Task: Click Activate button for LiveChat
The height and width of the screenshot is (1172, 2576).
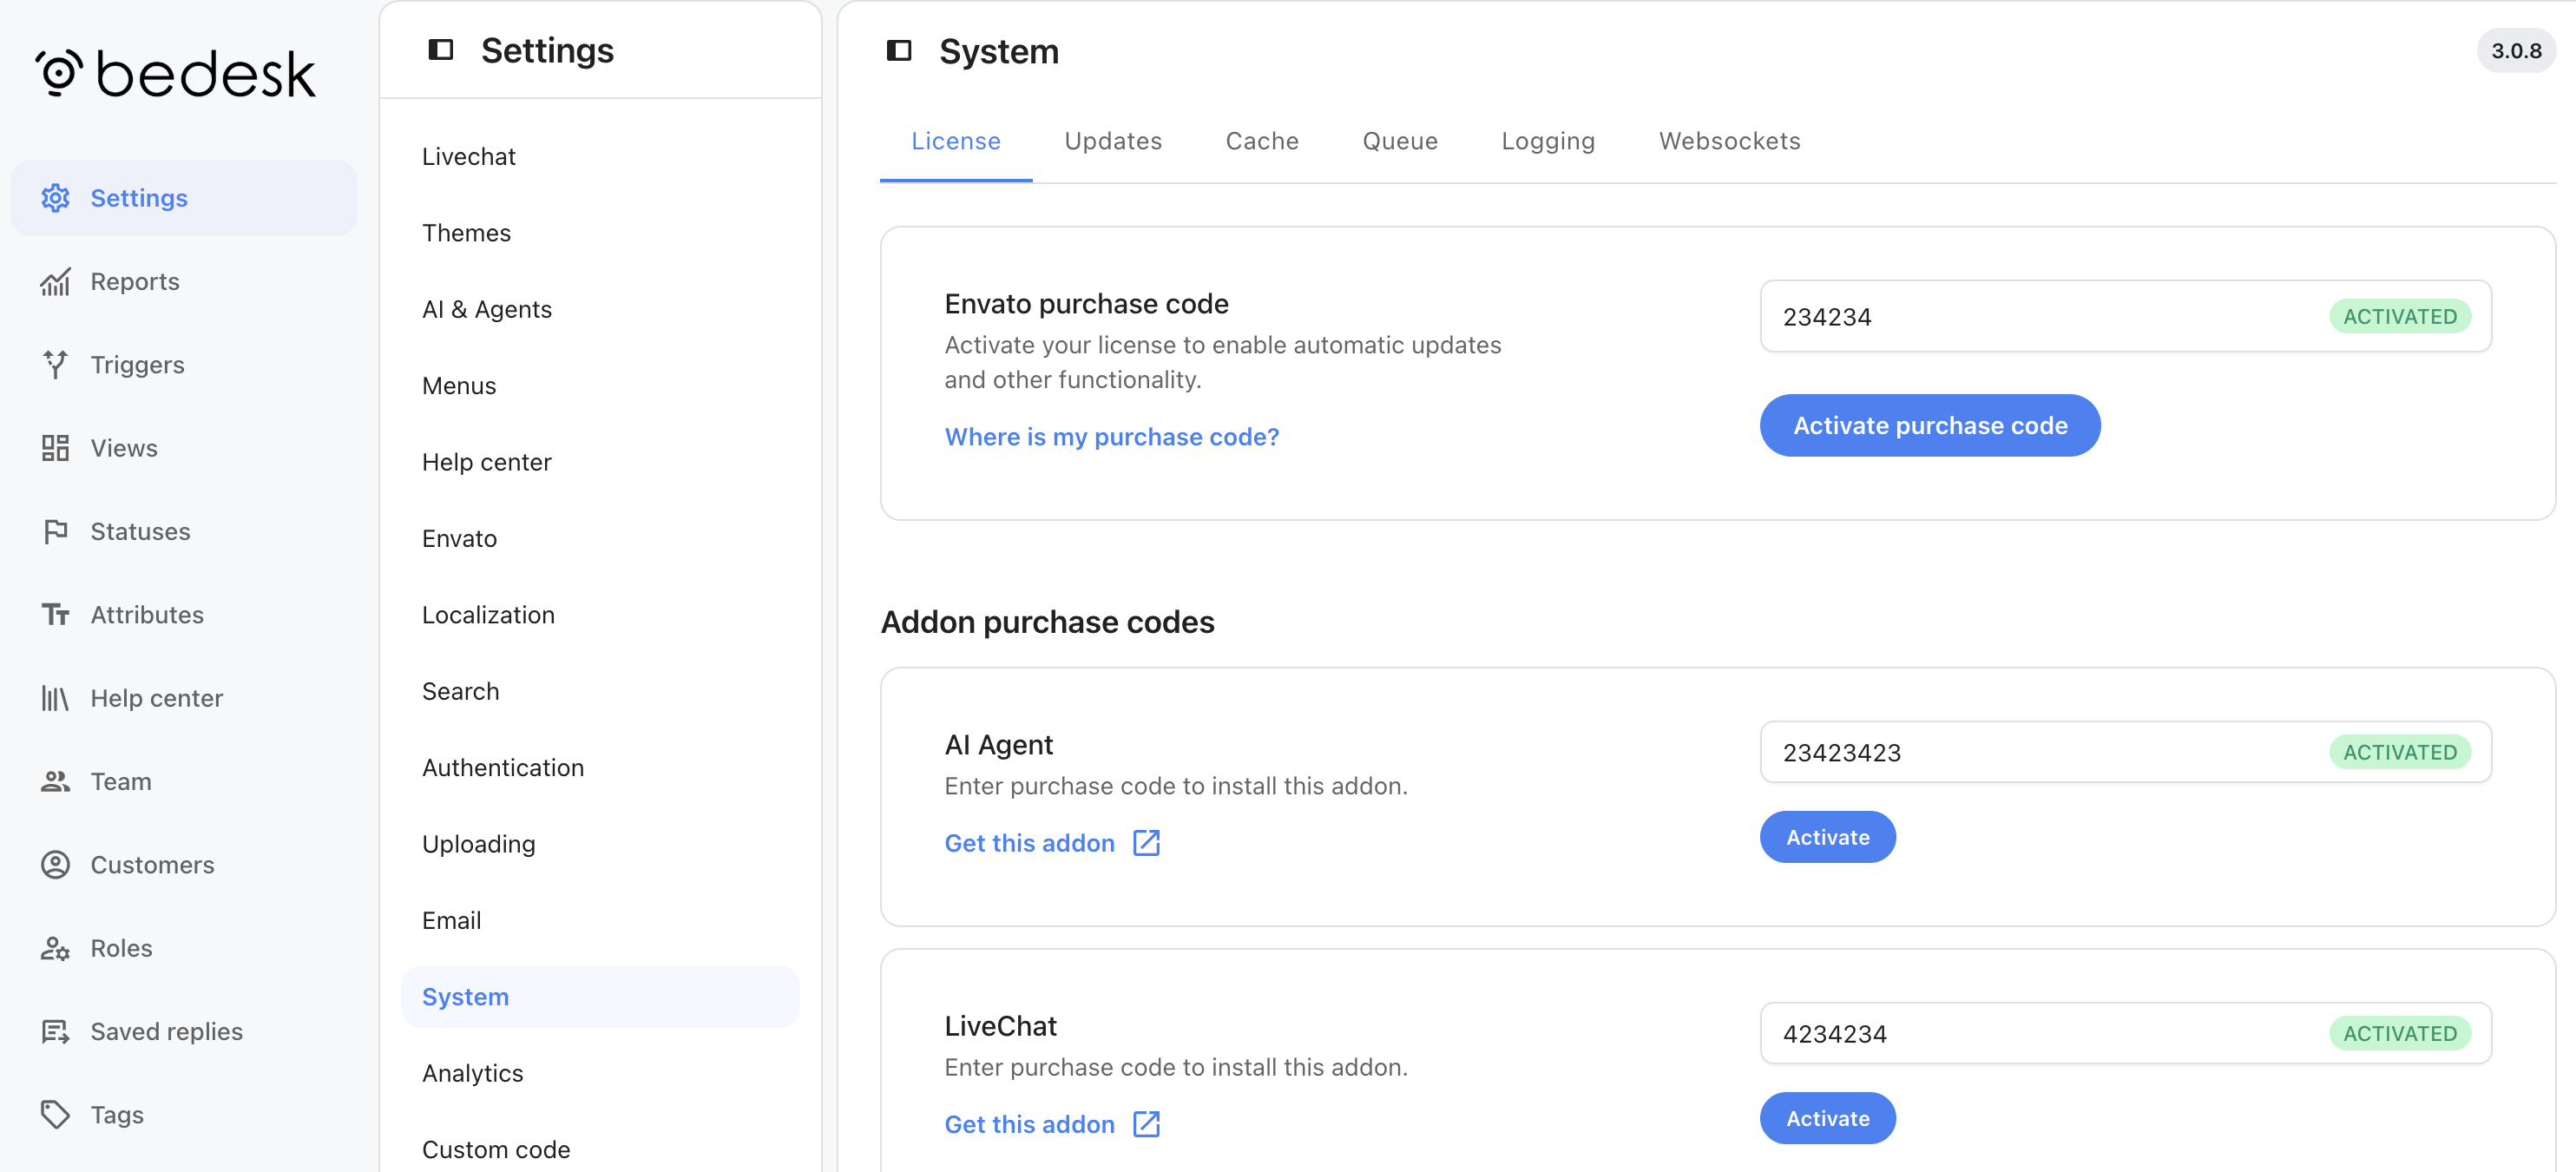Action: [1827, 1118]
